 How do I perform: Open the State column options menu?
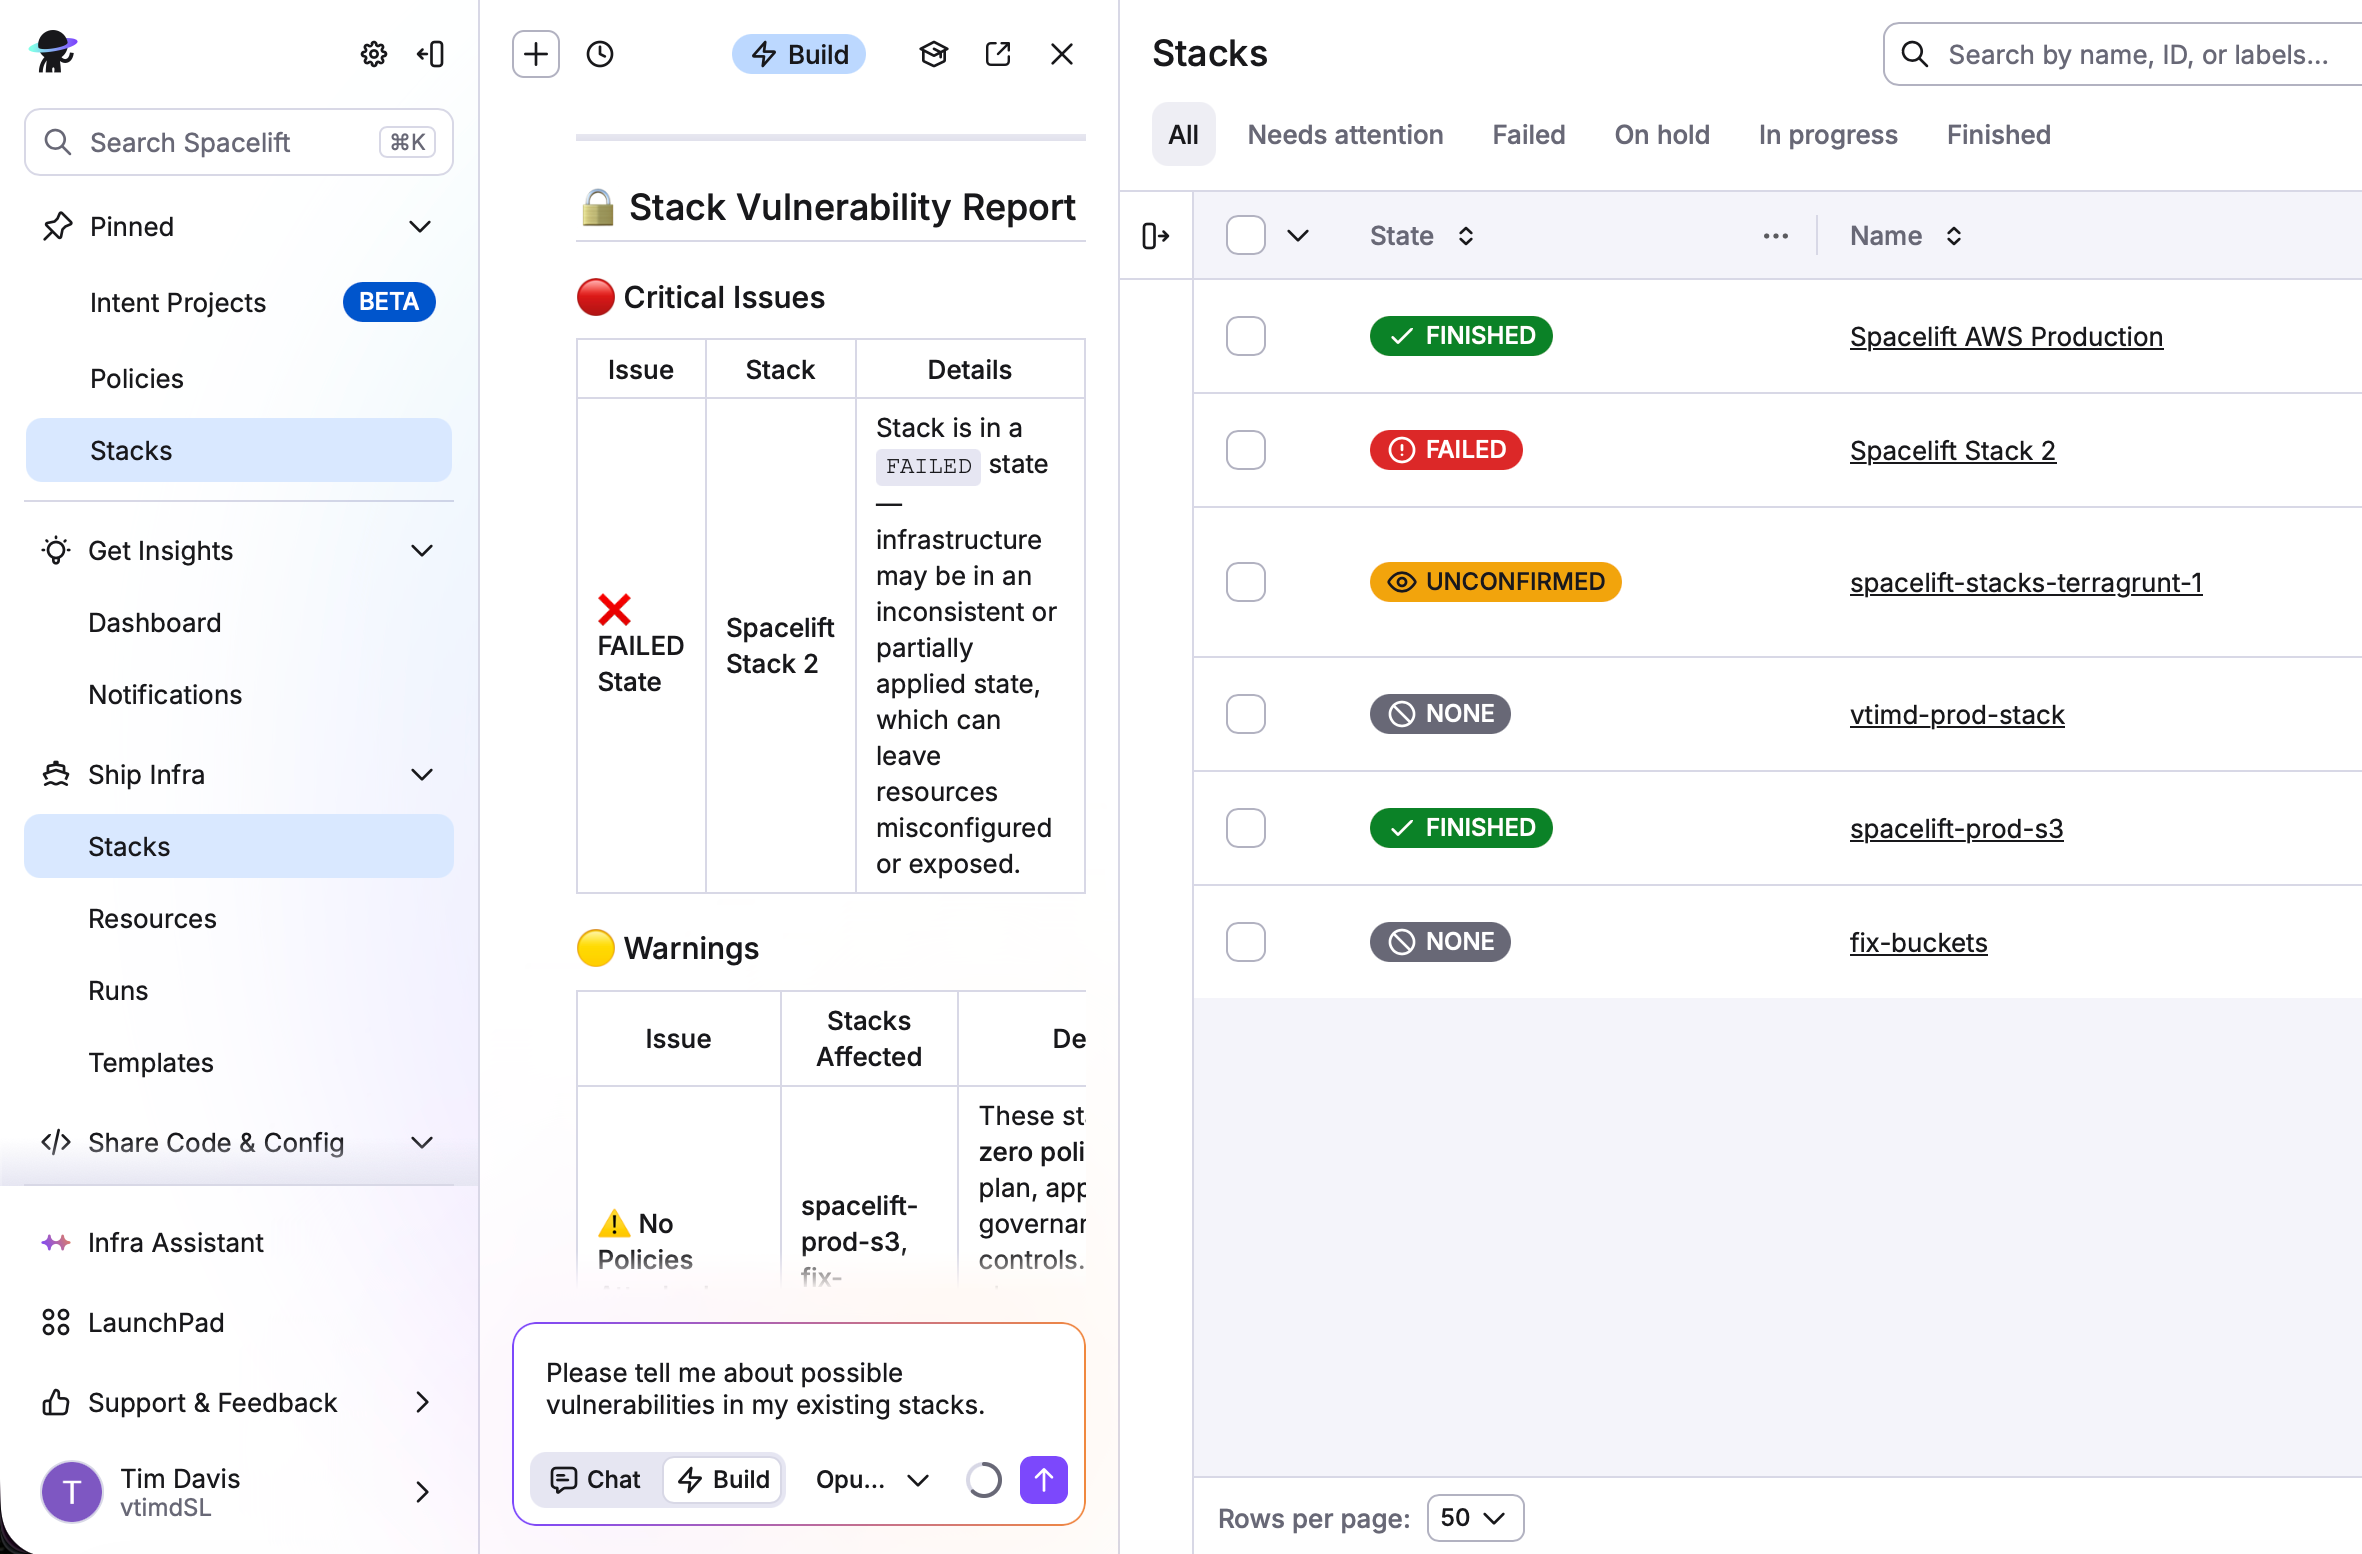pyautogui.click(x=1776, y=236)
